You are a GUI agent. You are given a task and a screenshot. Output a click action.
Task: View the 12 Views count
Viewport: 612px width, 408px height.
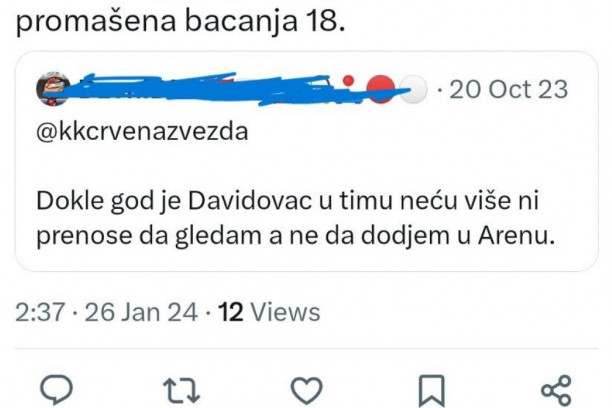coord(269,312)
